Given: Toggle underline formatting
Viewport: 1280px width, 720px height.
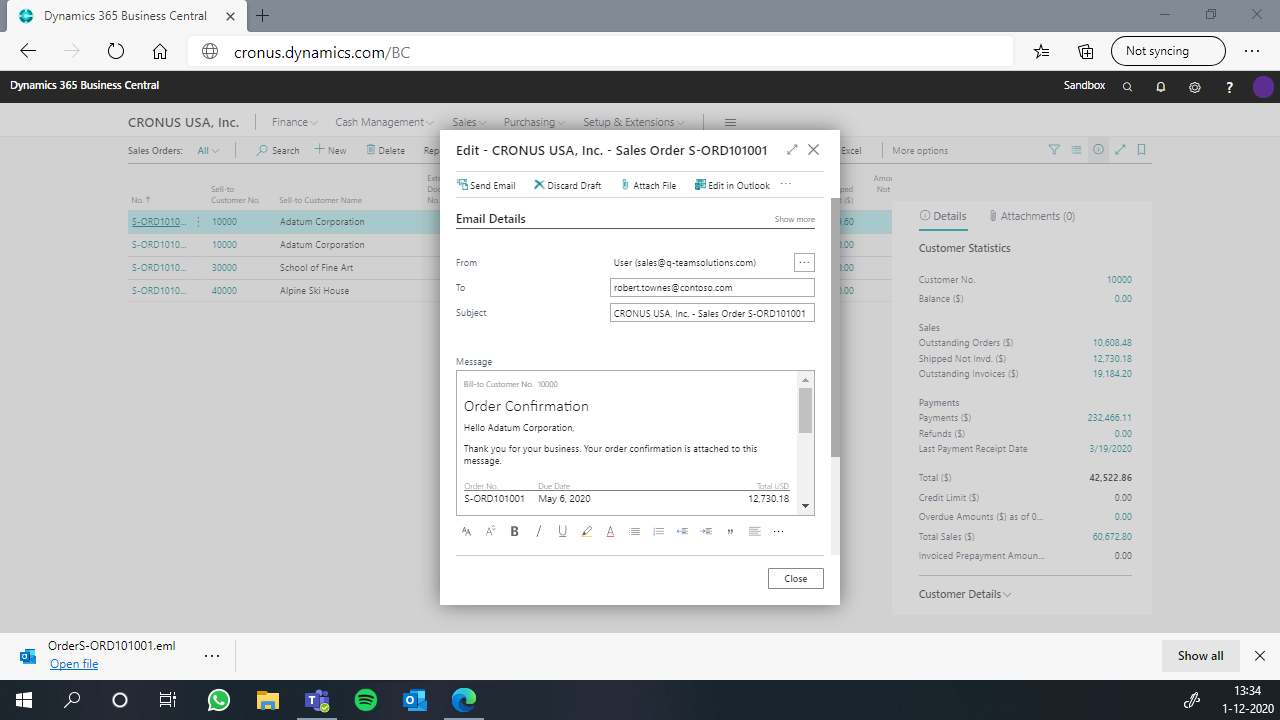Looking at the screenshot, I should pos(562,532).
